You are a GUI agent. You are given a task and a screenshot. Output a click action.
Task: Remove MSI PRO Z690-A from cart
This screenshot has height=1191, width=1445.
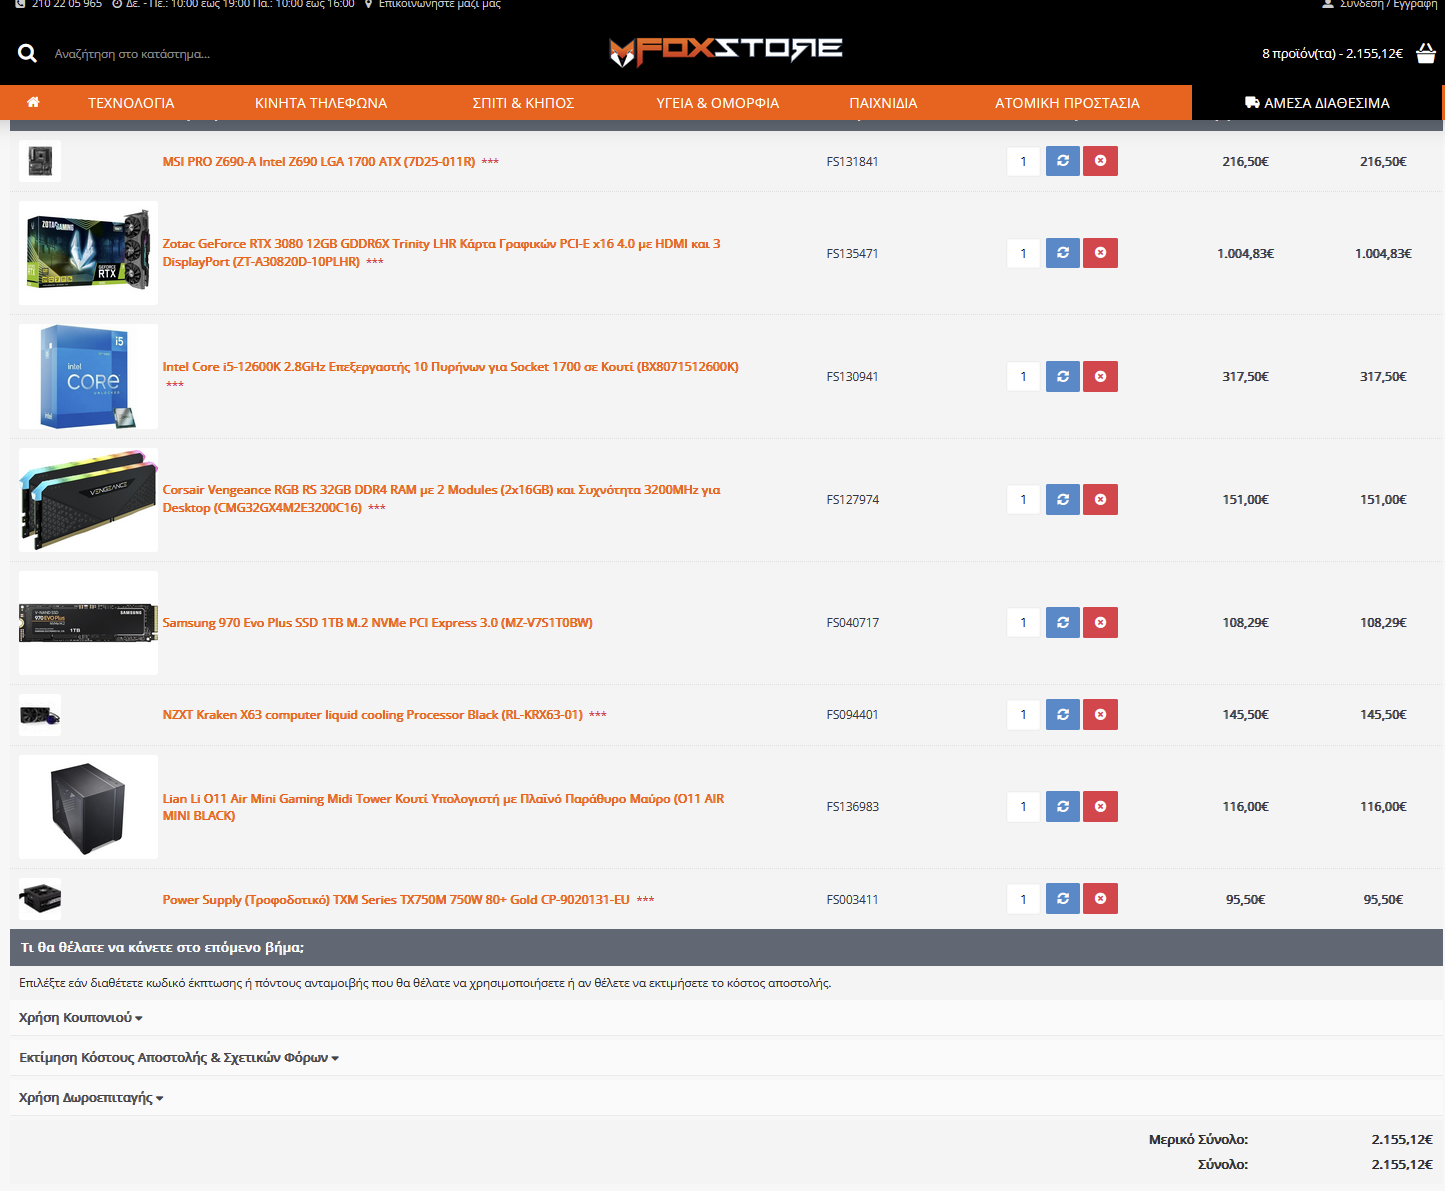coord(1100,161)
